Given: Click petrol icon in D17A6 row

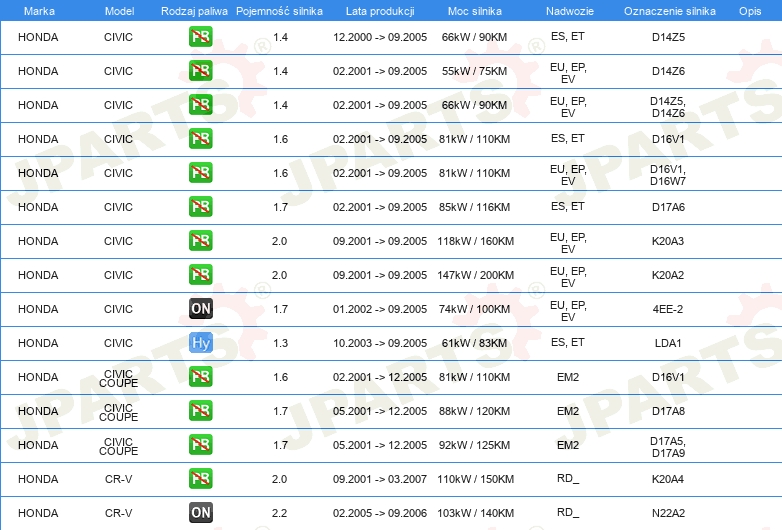Looking at the screenshot, I should 200,207.
